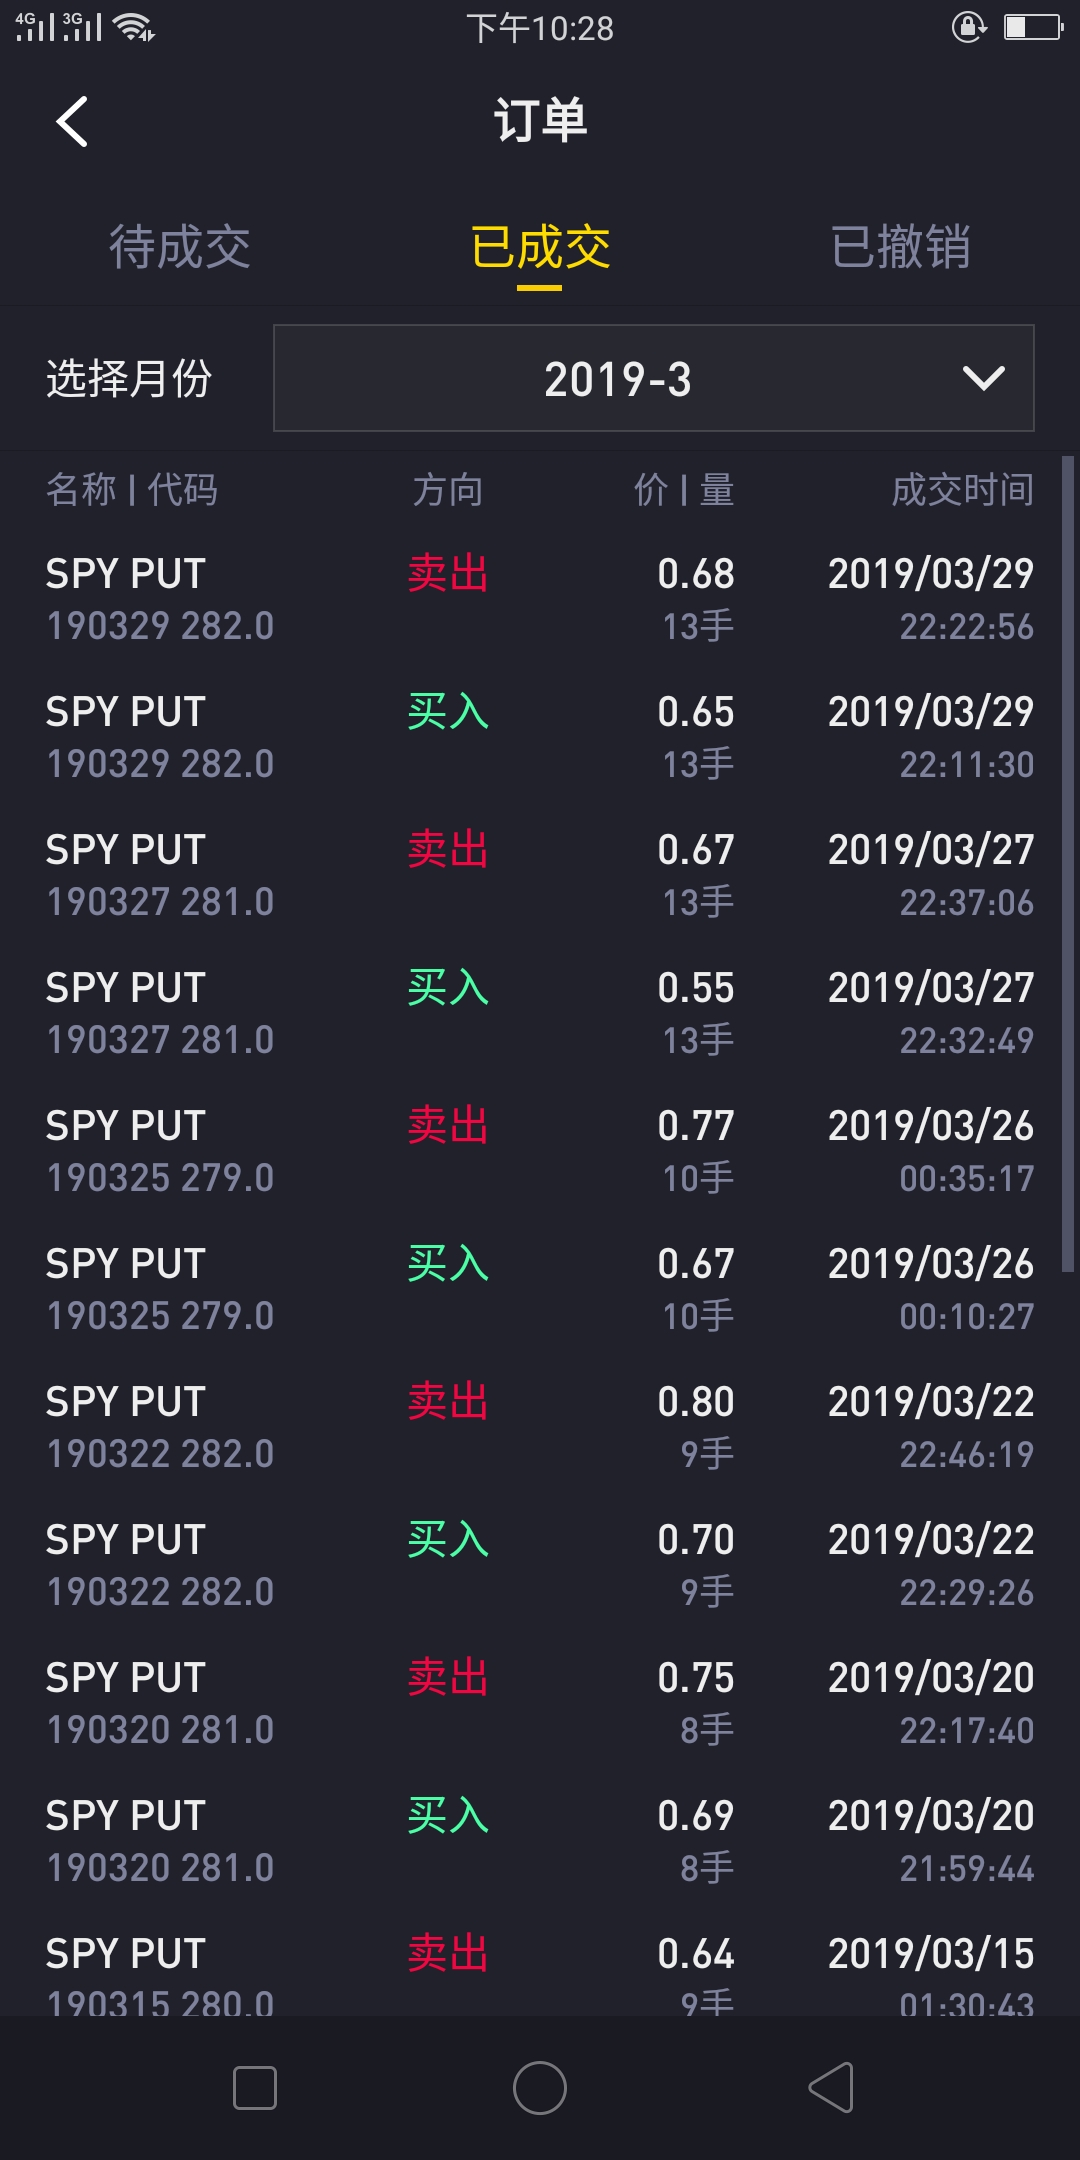Select the 2019-3 month combo box
The height and width of the screenshot is (2160, 1080).
pyautogui.click(x=653, y=378)
